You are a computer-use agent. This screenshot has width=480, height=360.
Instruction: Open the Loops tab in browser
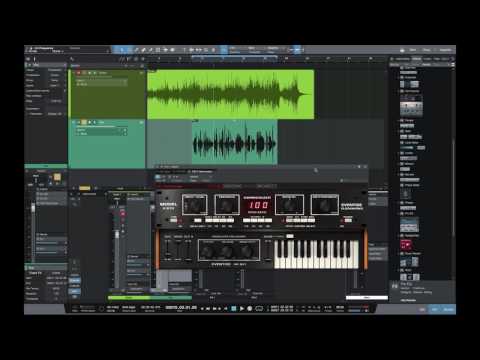427,59
